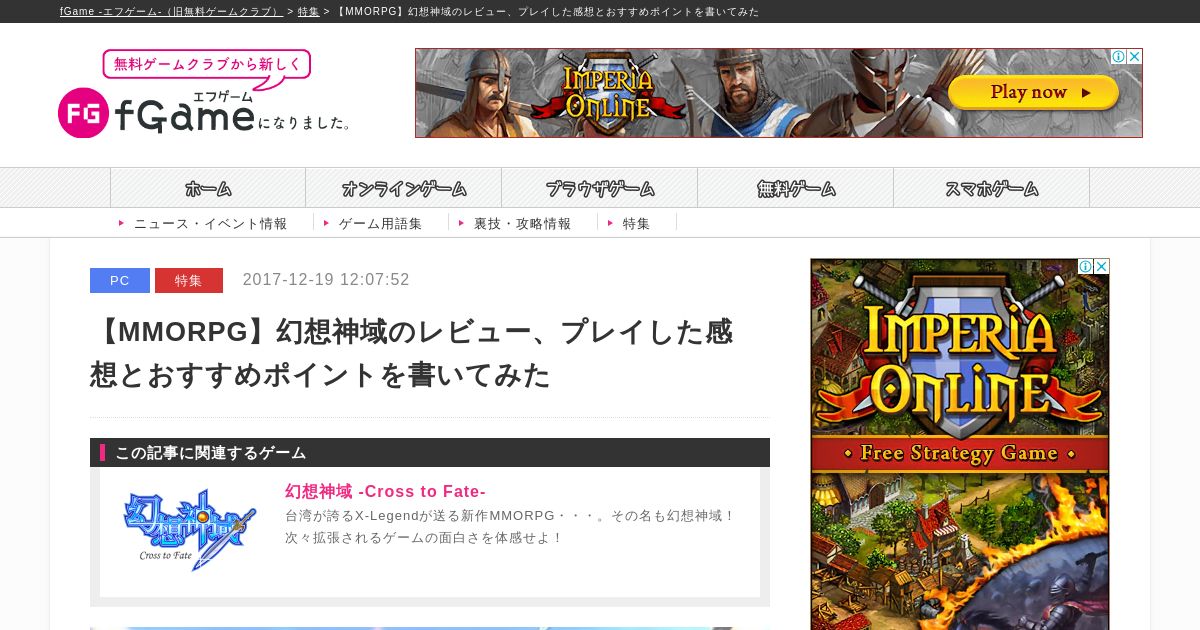
Task: Go to ニュース・イベント情報 submenu link
Action: pos(210,223)
